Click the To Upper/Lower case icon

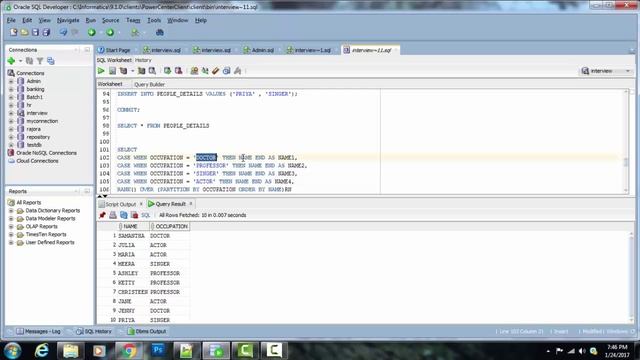(x=205, y=71)
